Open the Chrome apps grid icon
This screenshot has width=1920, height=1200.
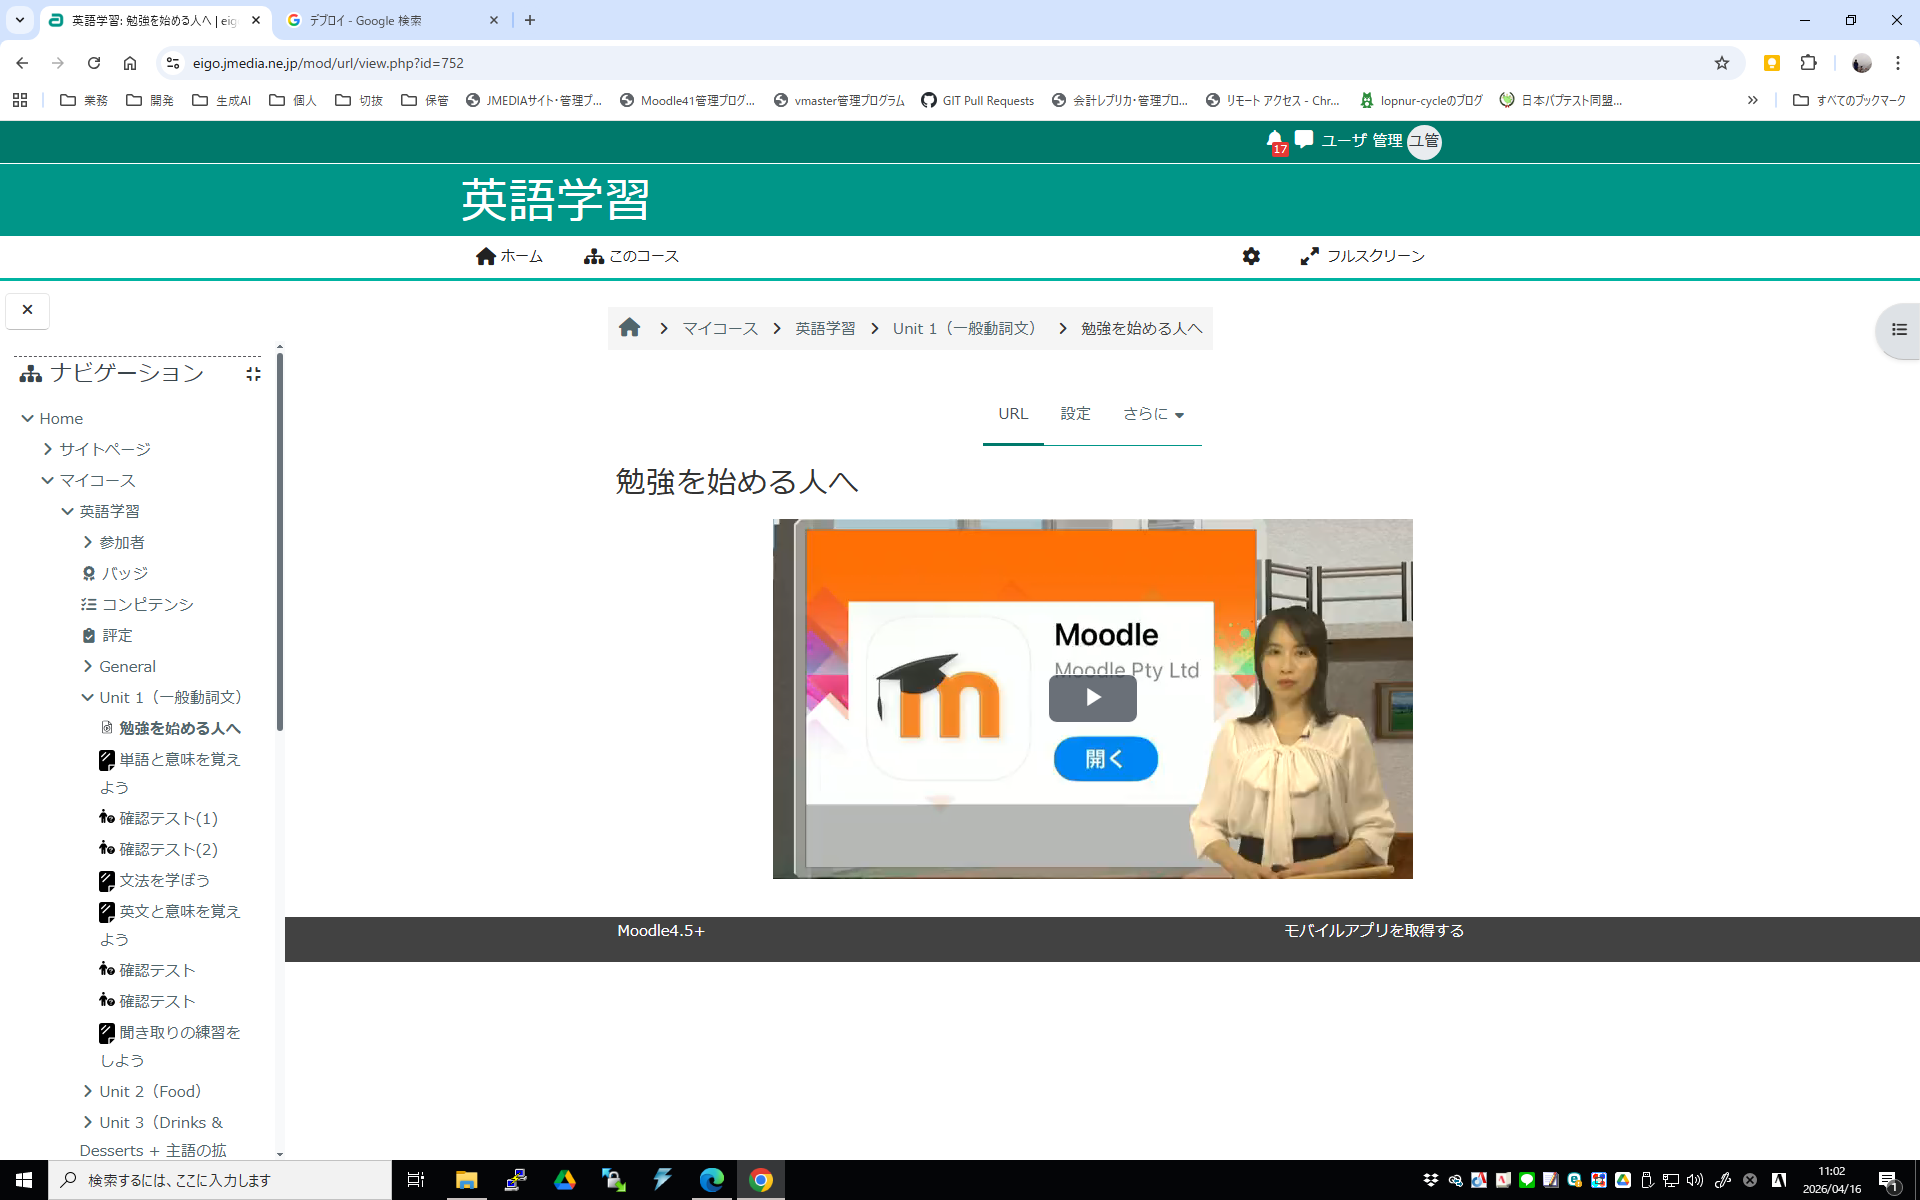(20, 100)
